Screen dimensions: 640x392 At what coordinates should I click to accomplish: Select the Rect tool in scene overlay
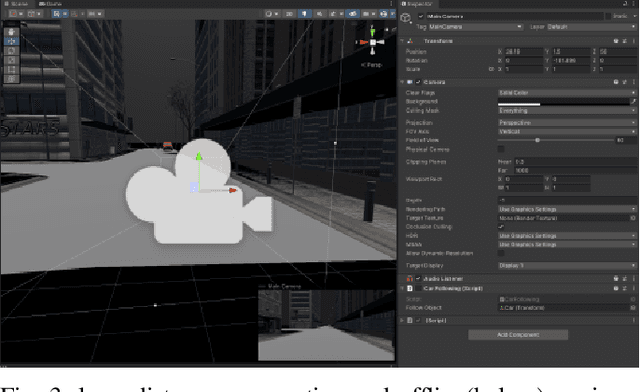click(x=11, y=69)
